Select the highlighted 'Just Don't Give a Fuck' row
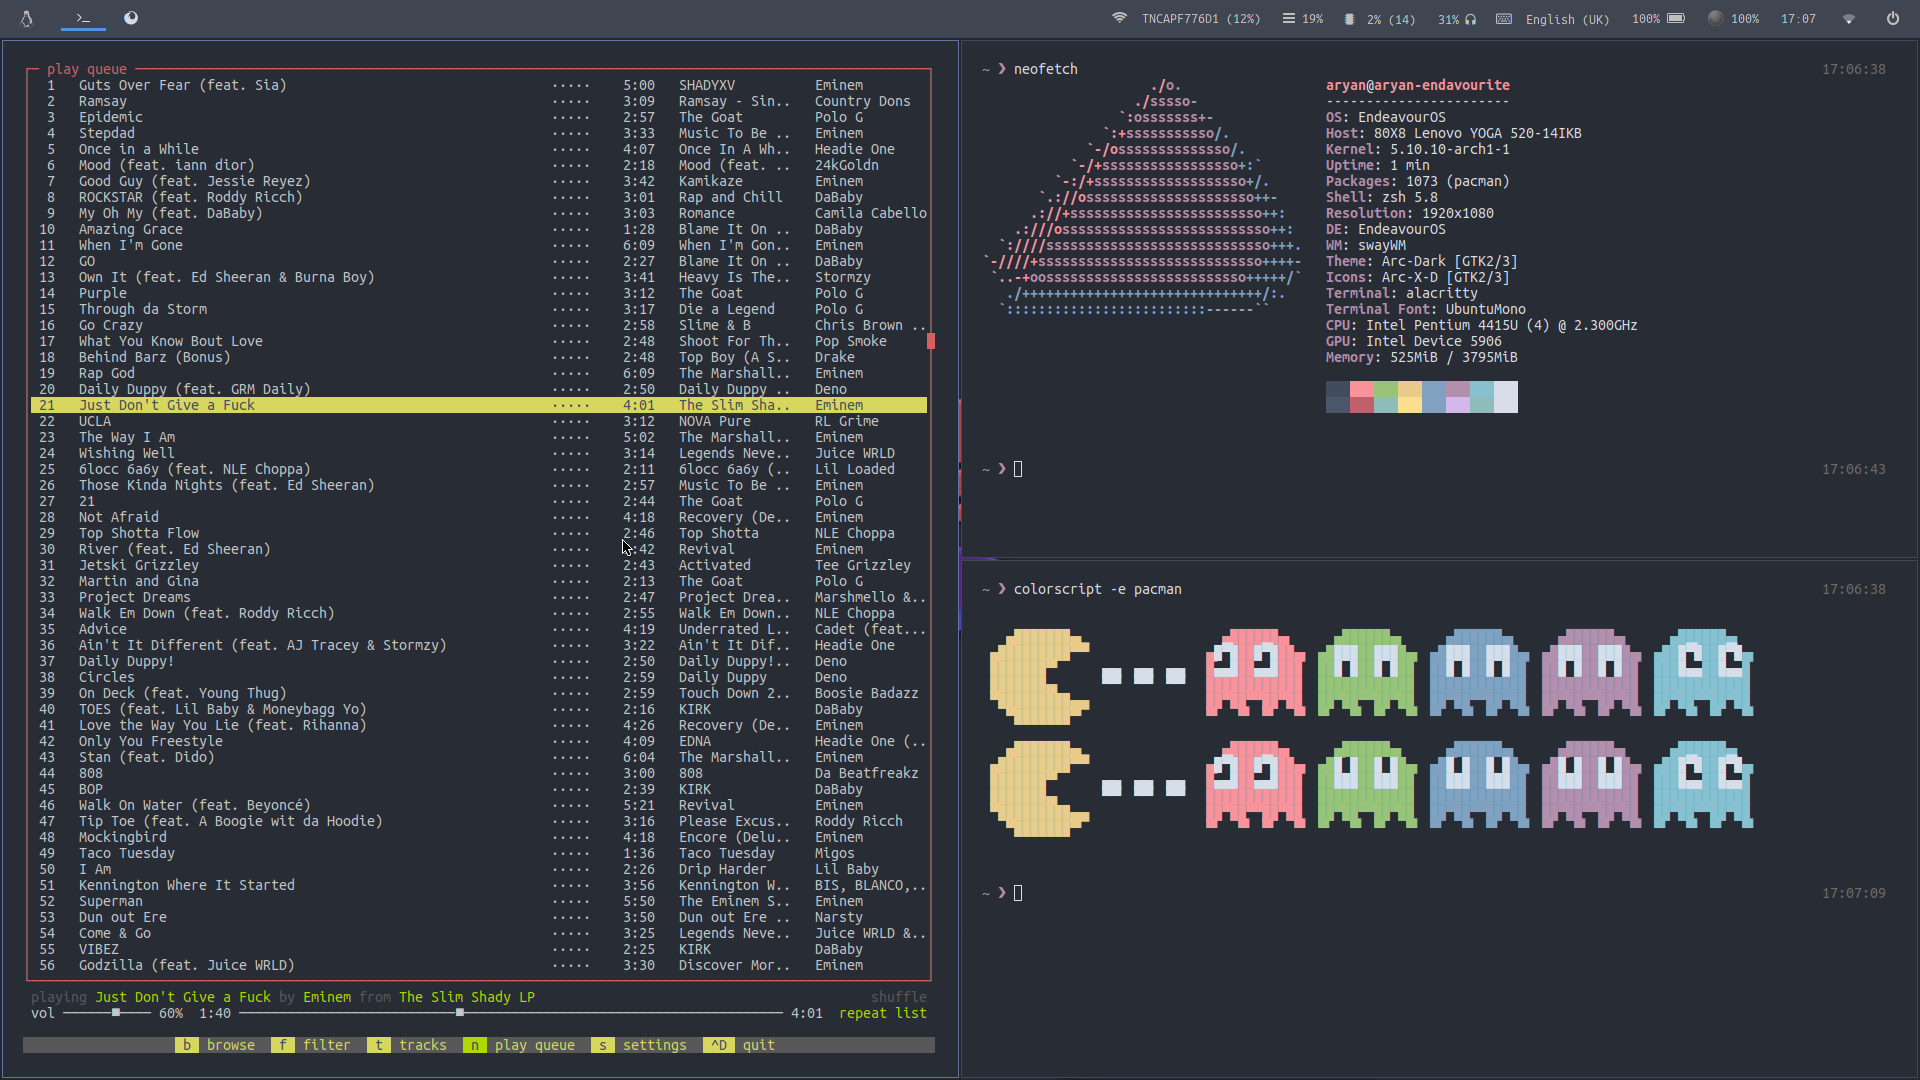1920x1080 pixels. pos(479,405)
